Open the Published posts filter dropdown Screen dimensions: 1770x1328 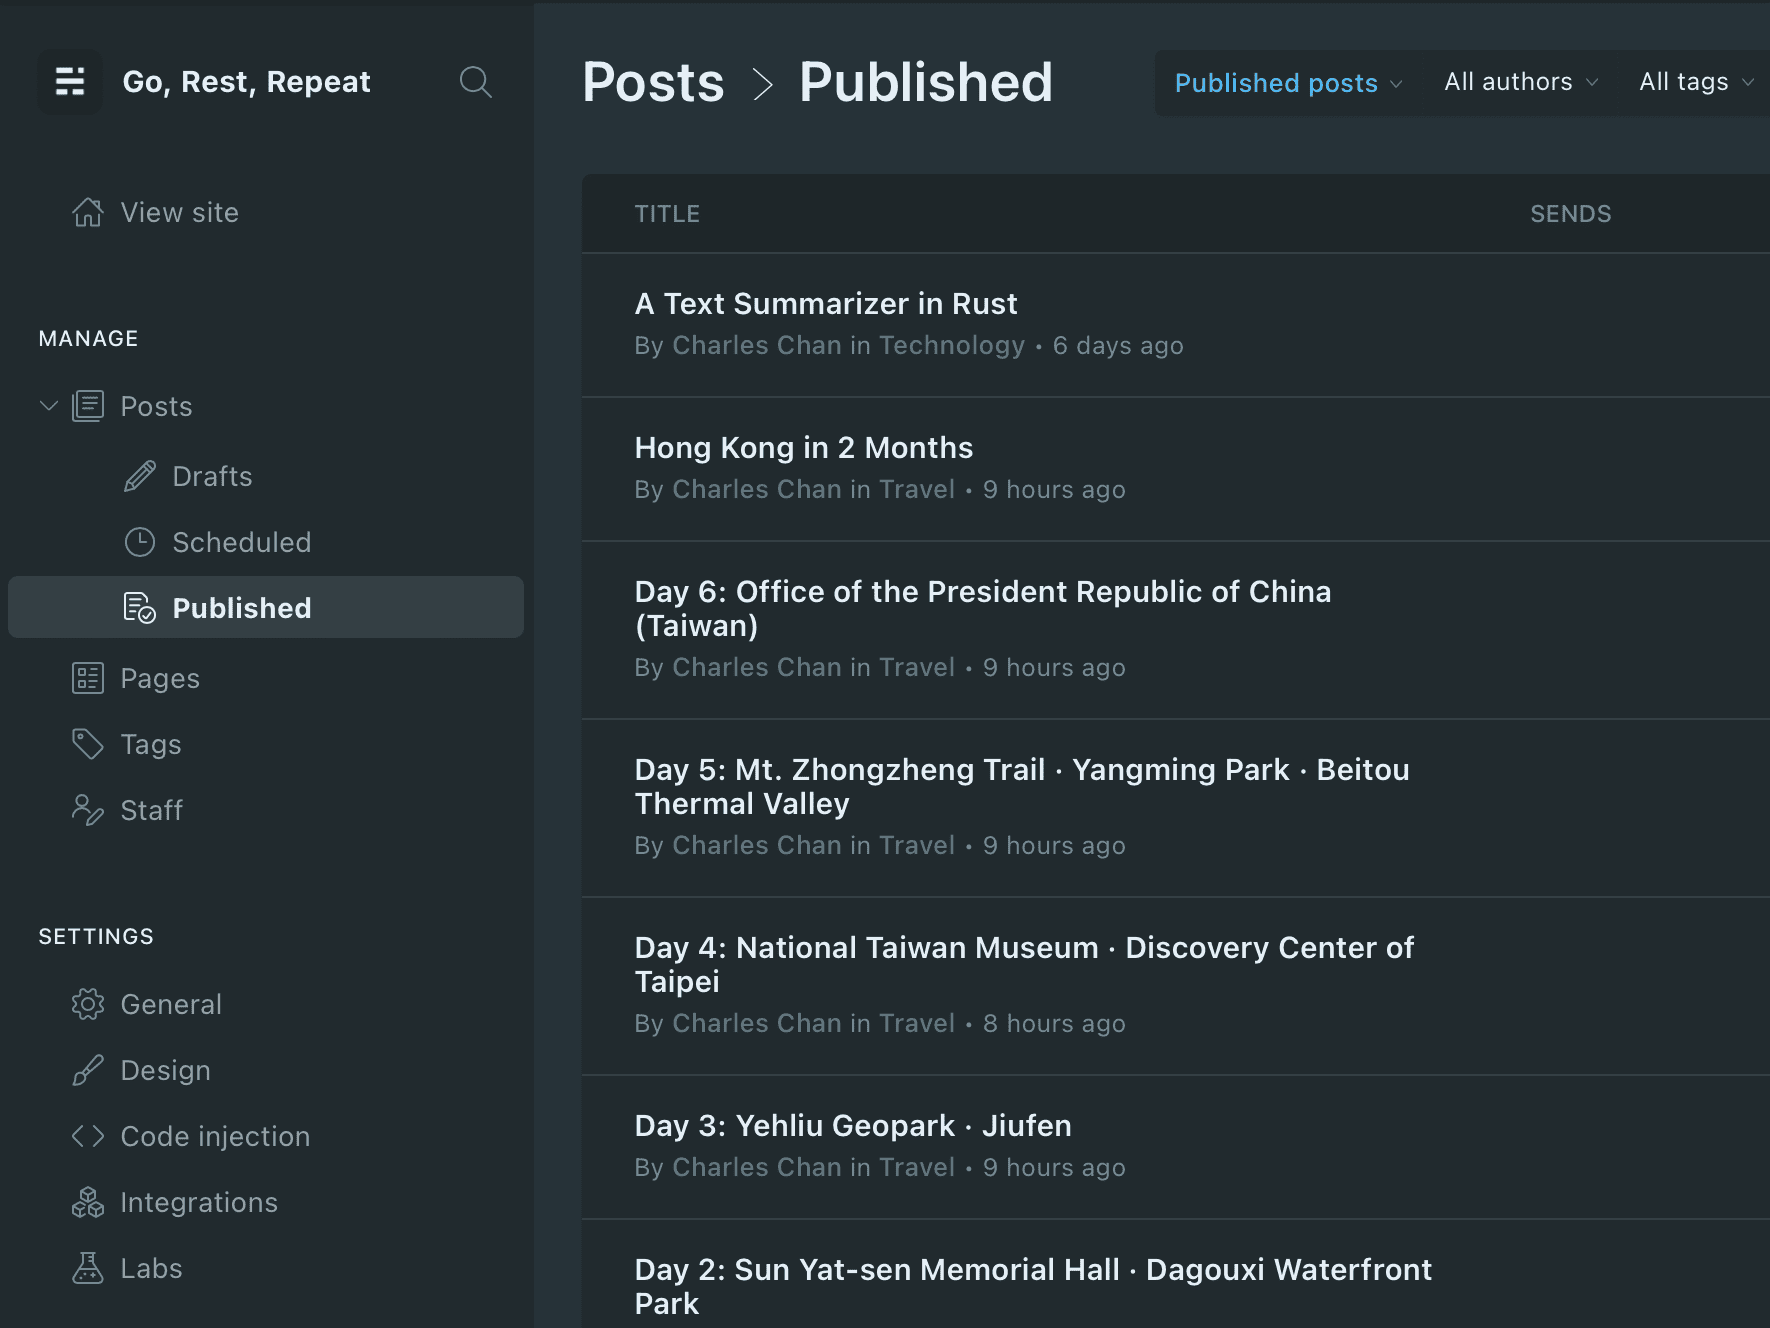[x=1288, y=83]
